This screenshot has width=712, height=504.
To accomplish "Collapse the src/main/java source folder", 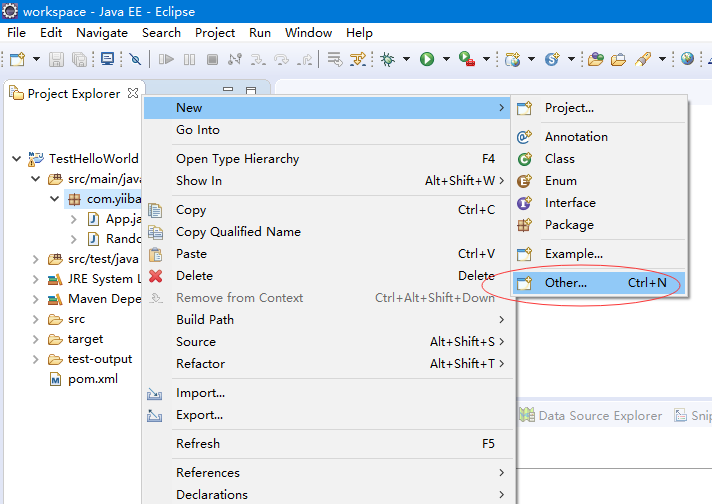I will (x=35, y=179).
